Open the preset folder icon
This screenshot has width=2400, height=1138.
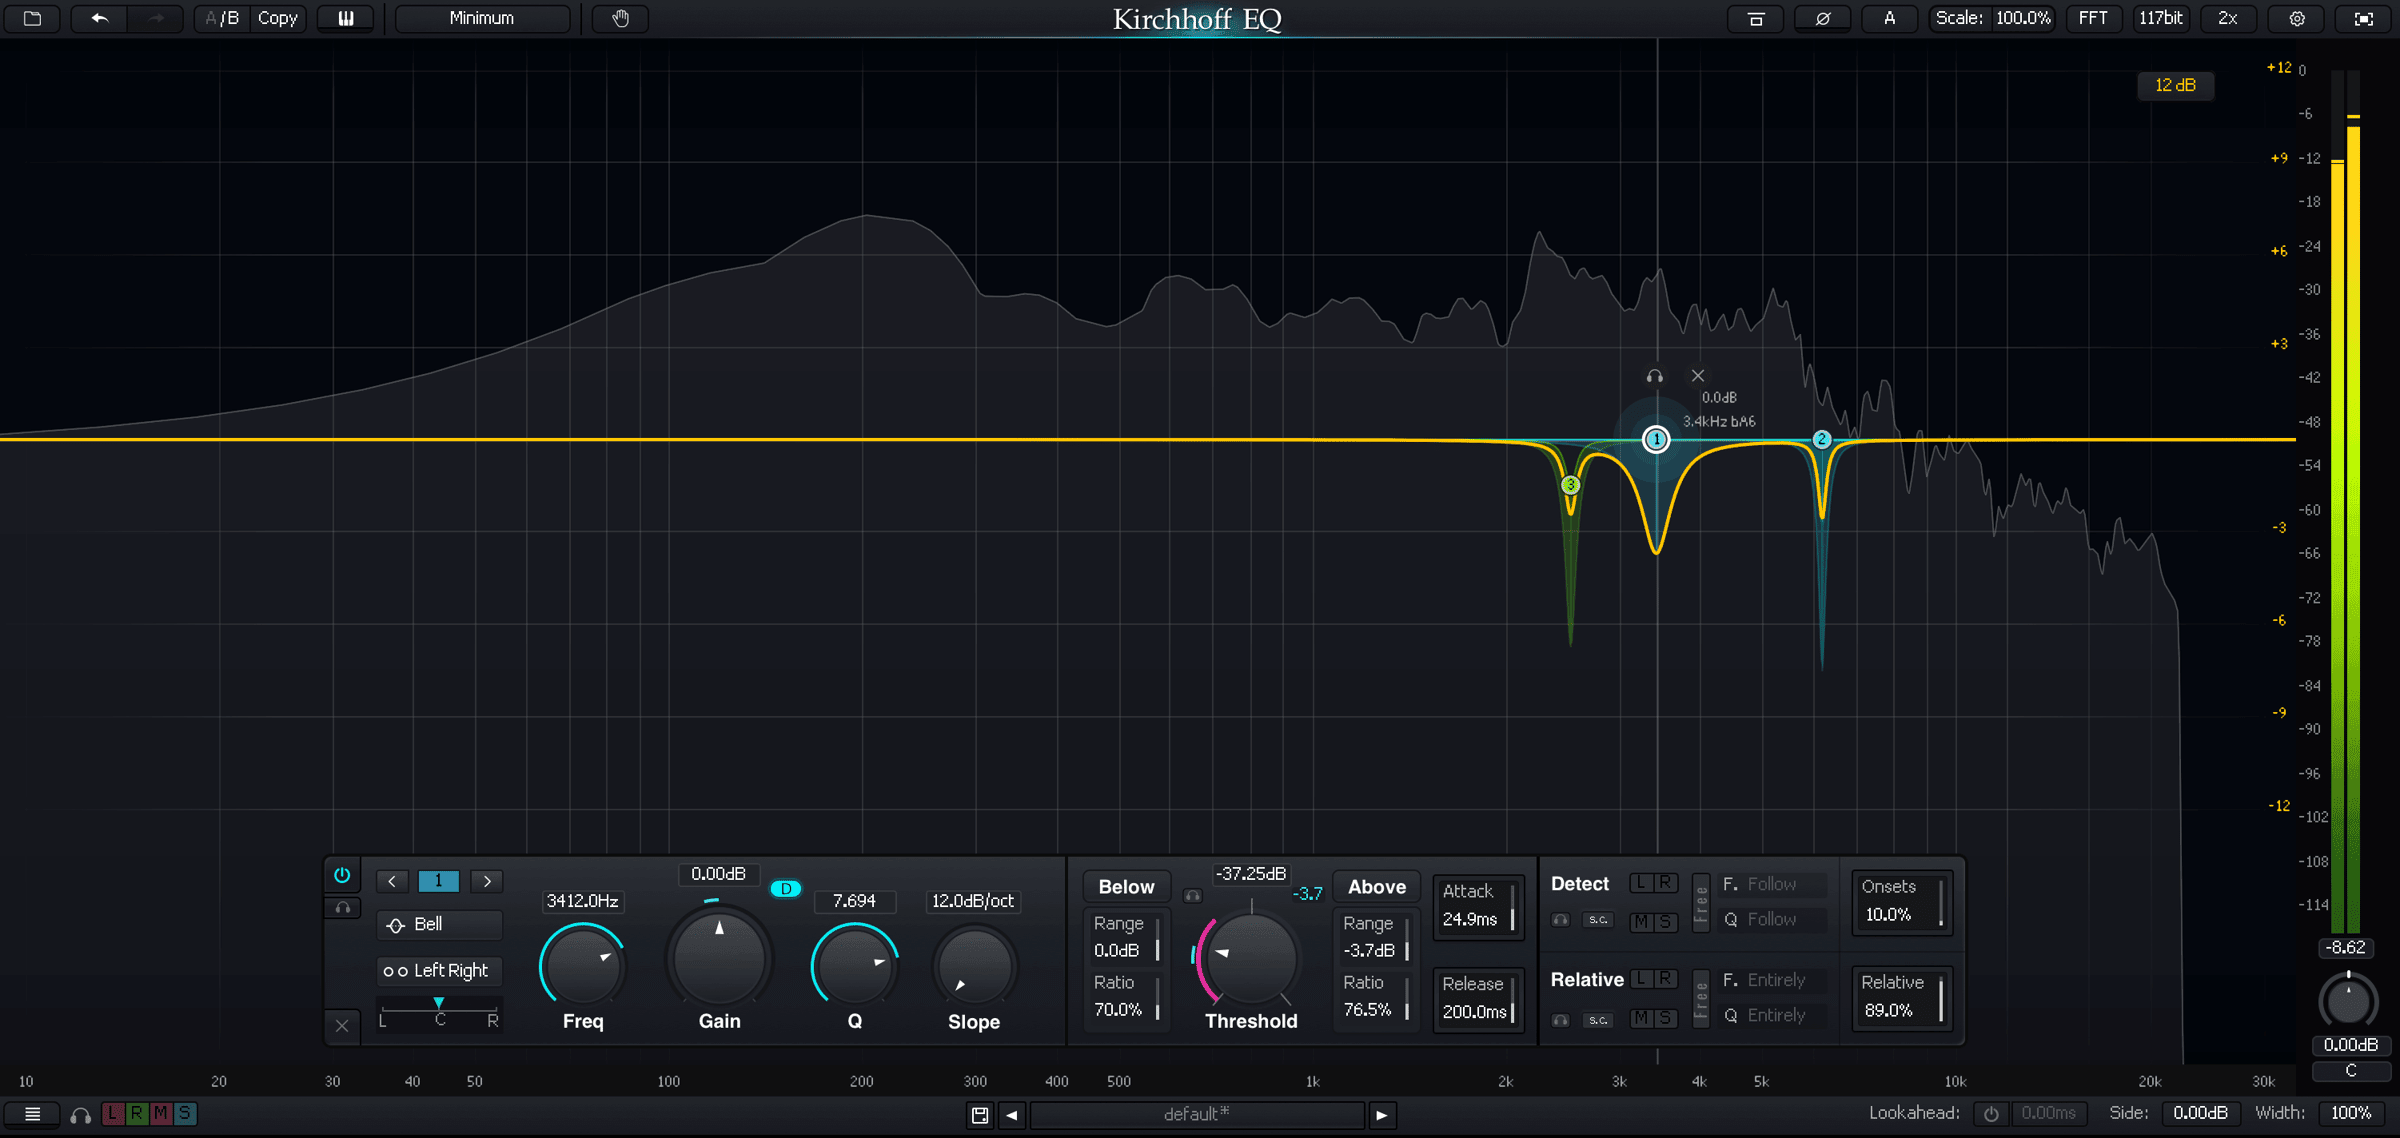coord(32,18)
